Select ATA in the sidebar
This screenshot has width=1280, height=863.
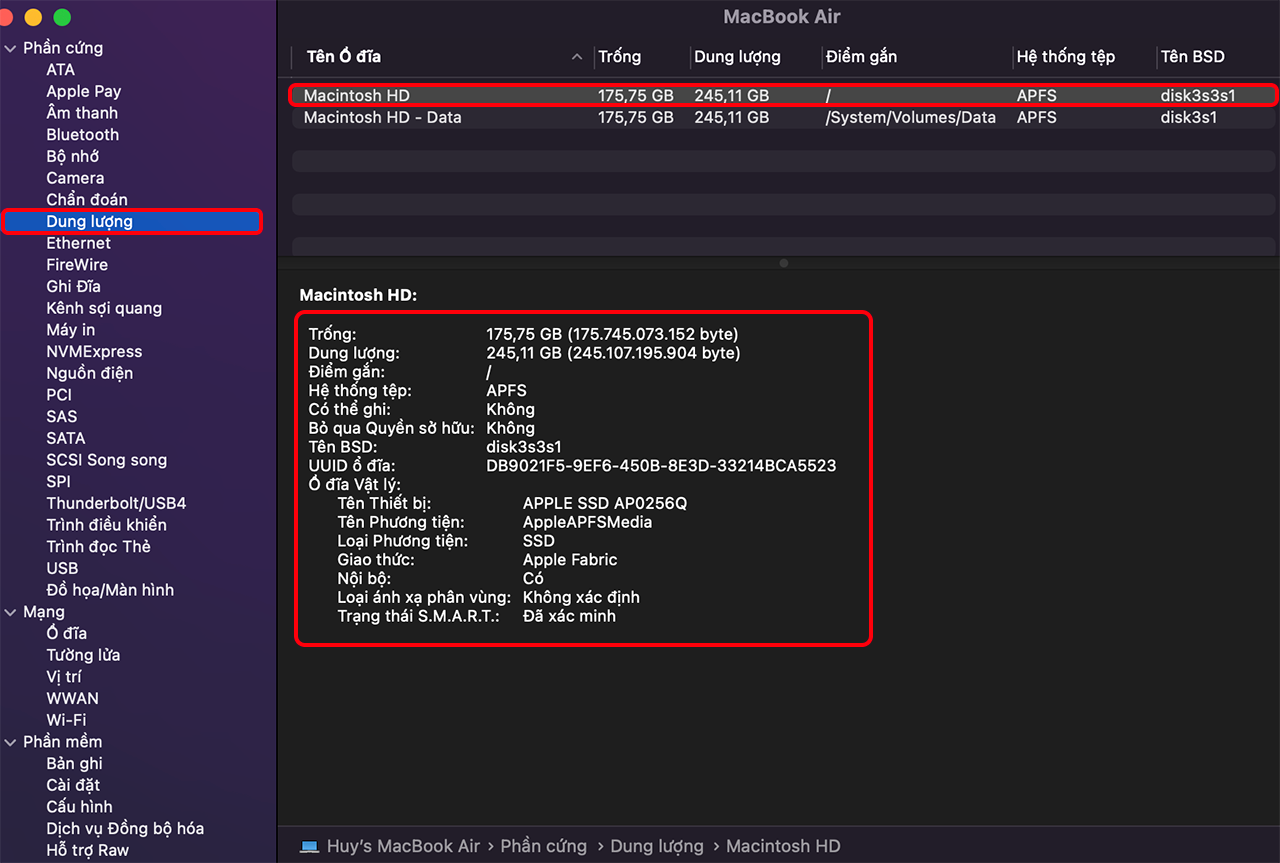coord(60,70)
